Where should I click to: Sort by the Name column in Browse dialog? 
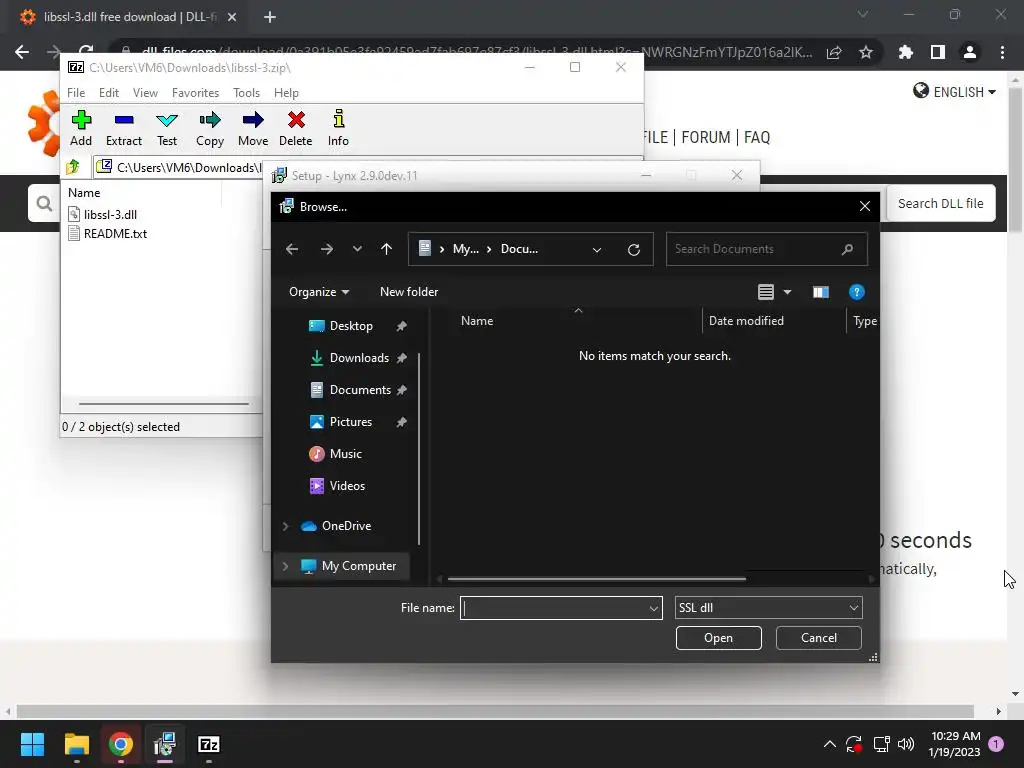click(x=477, y=321)
